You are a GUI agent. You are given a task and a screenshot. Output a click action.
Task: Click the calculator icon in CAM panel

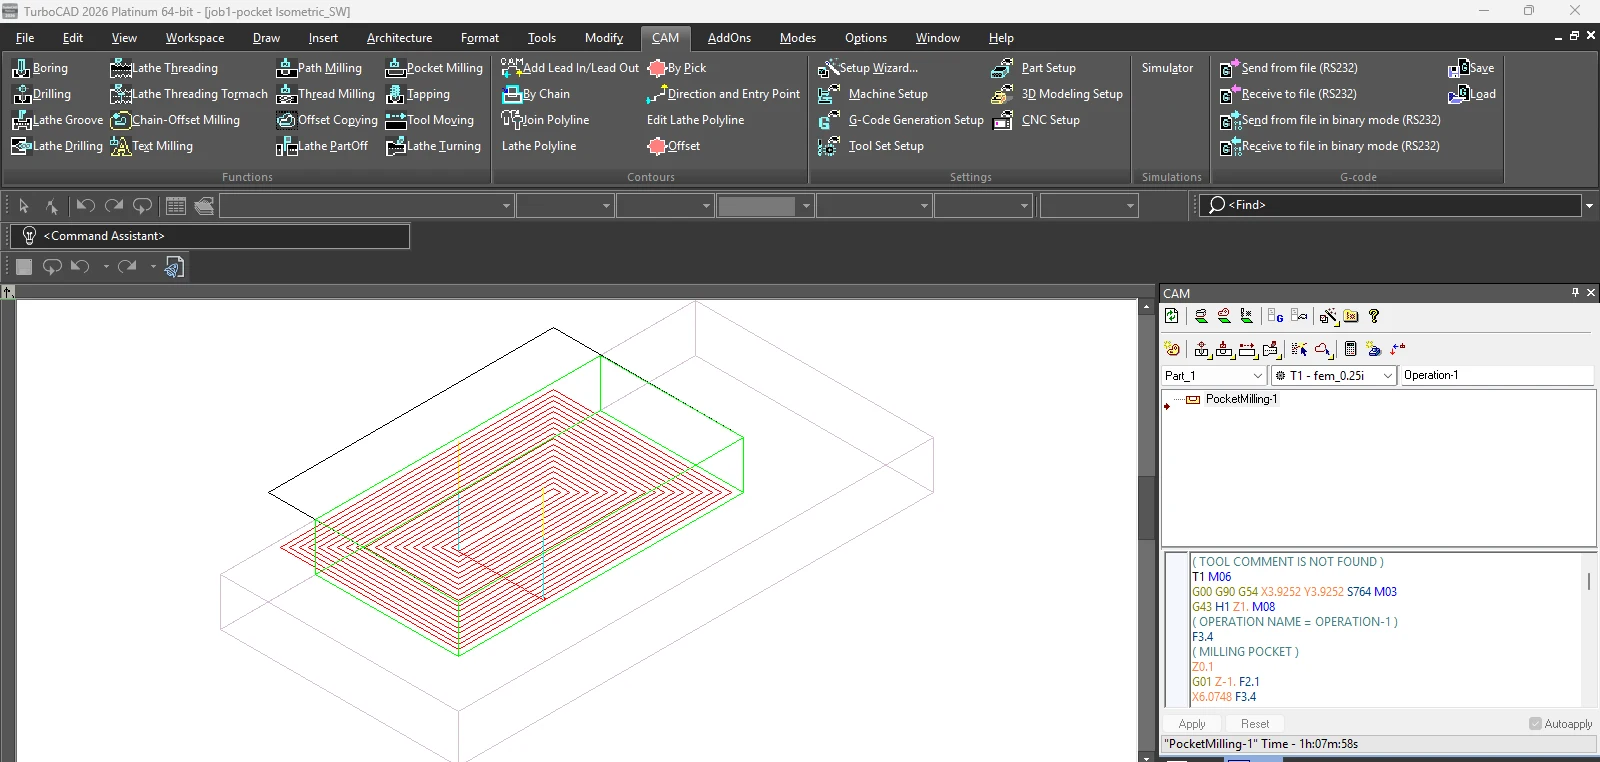[1350, 349]
